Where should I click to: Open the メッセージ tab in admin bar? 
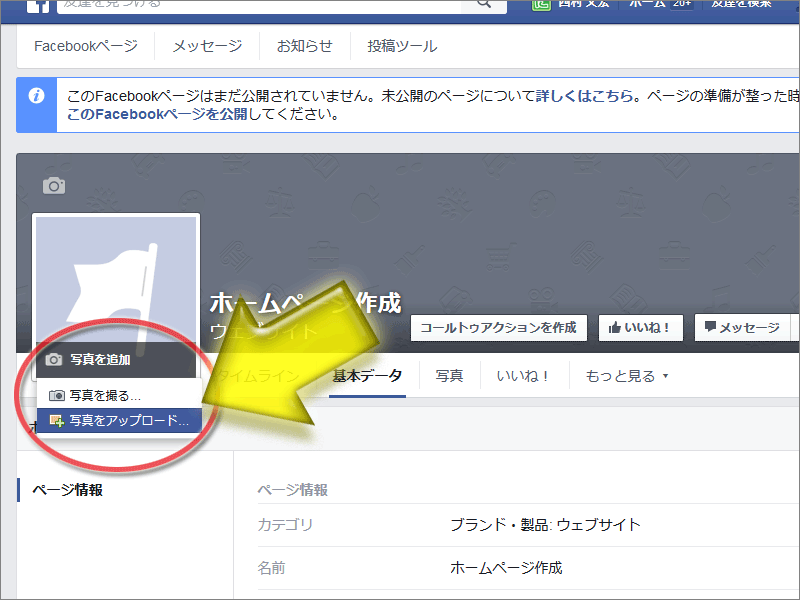tap(207, 46)
